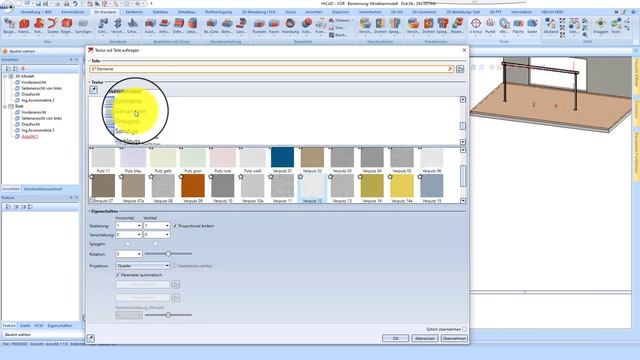Pick the yellow Verputz 14a texture swatch

pos(402,186)
